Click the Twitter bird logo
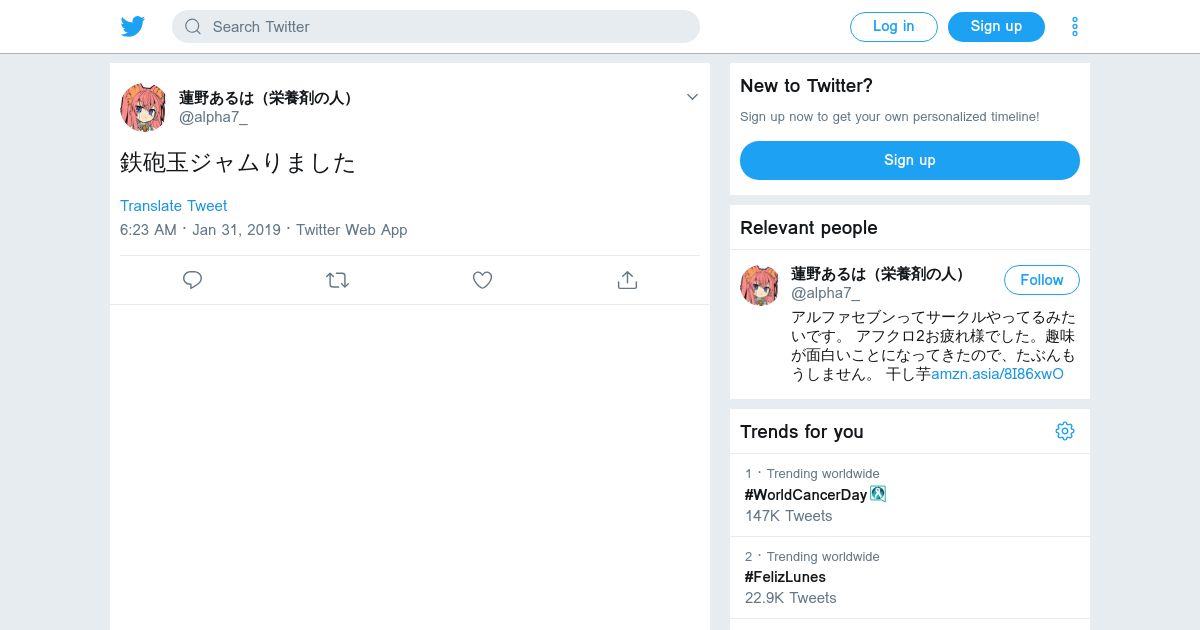Screen dimensions: 1200x630 coord(133,27)
